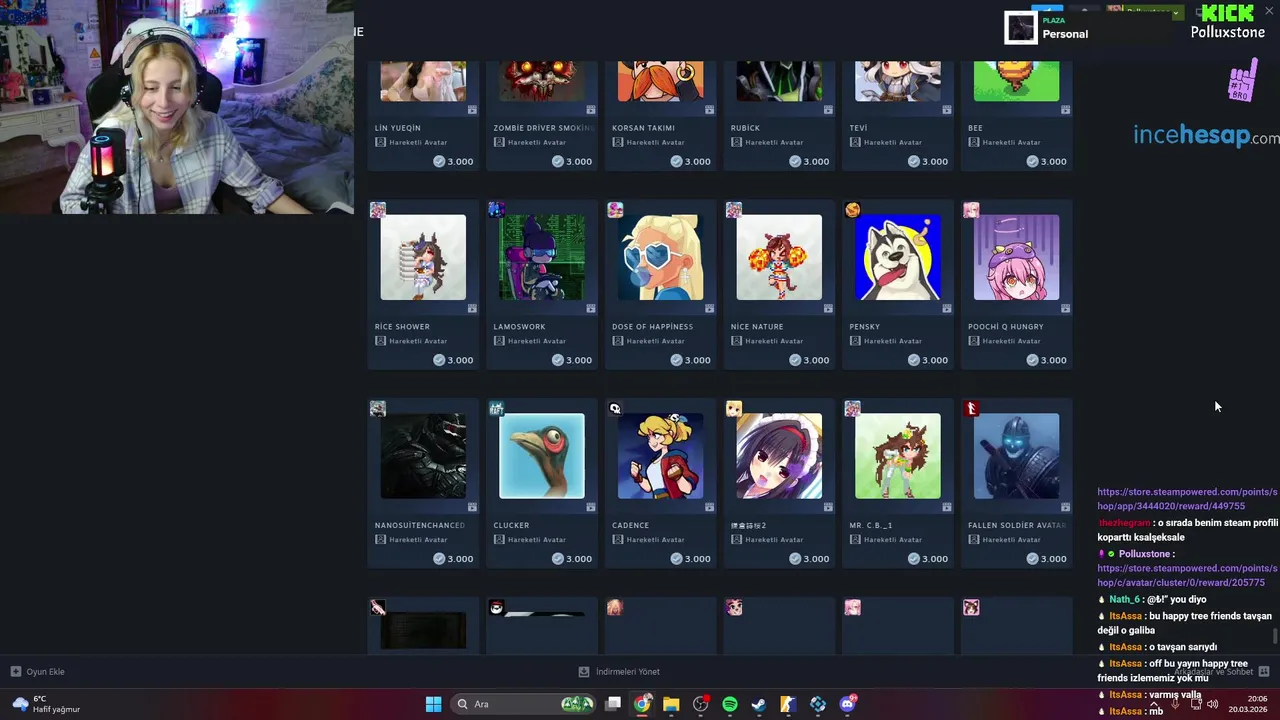1280x720 pixels.
Task: Click the animated film icon on Rice Shower card
Action: tap(472, 309)
